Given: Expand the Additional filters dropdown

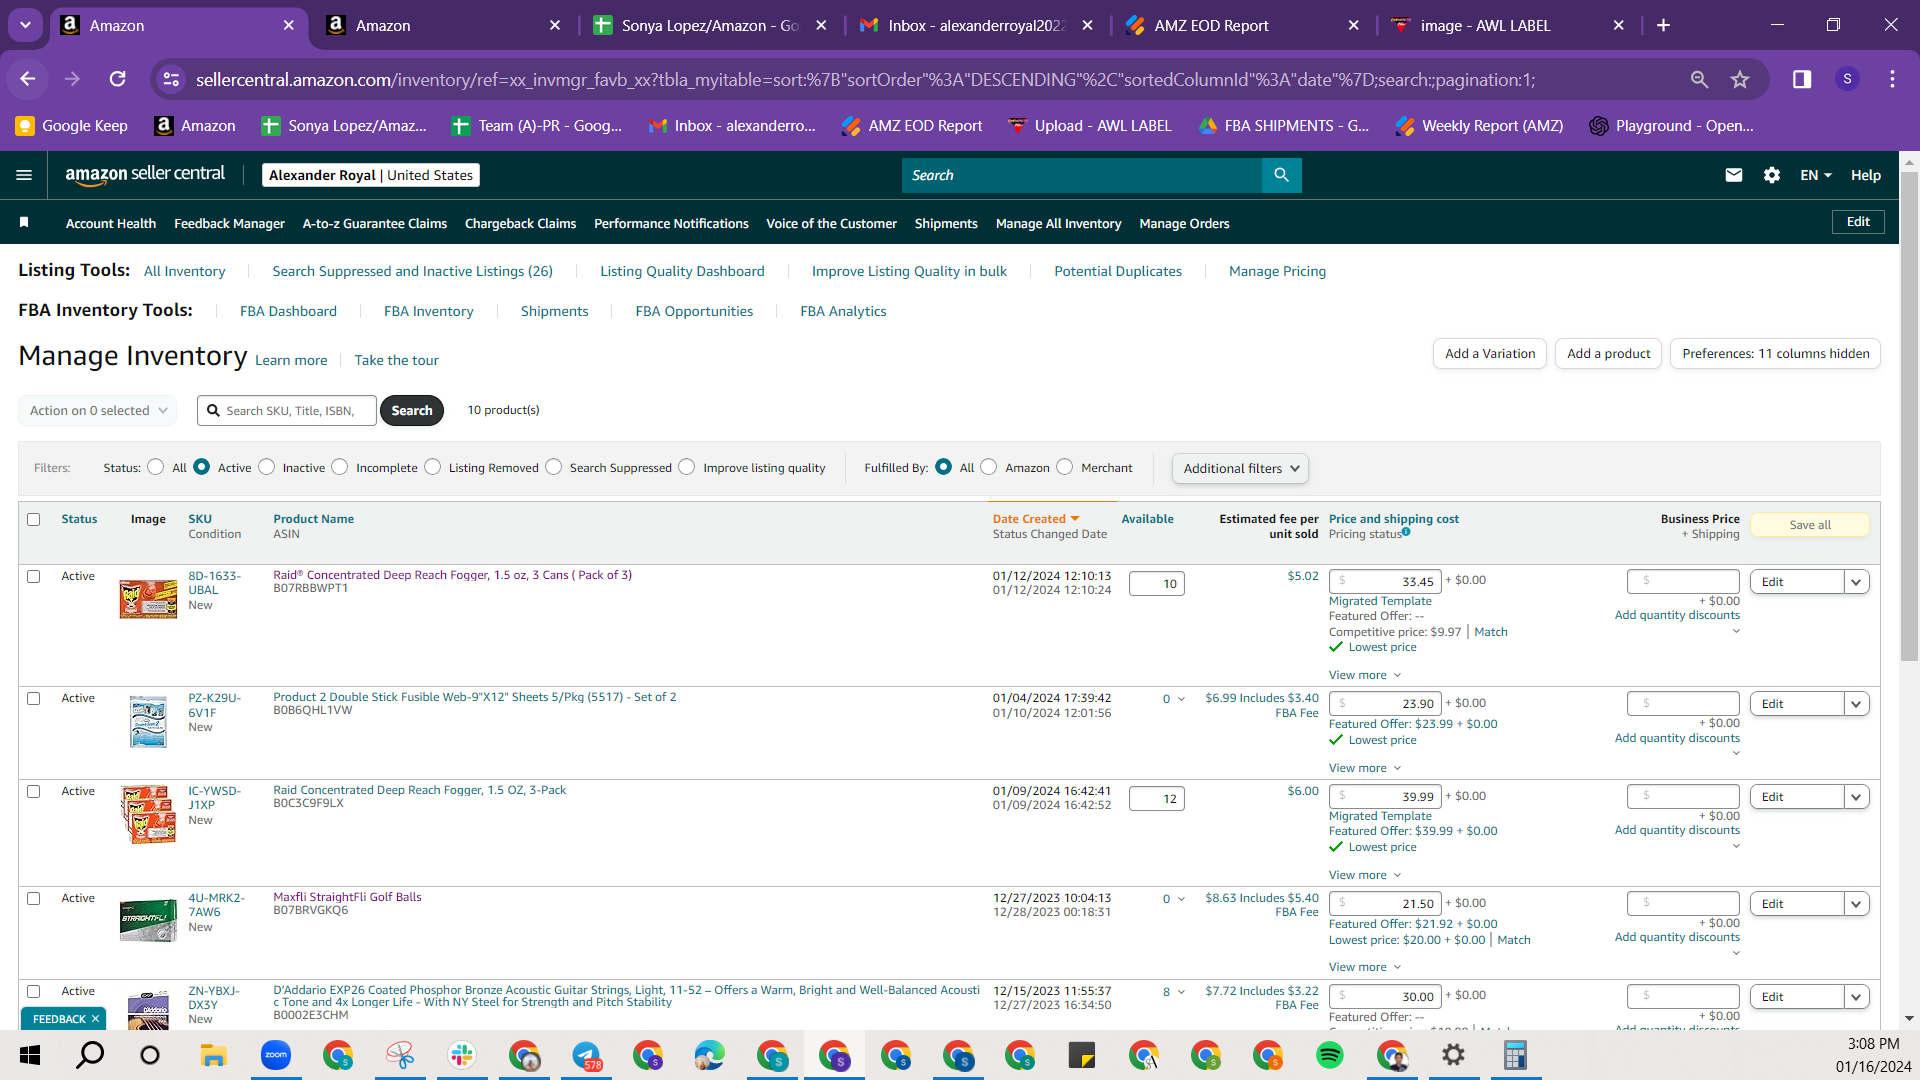Looking at the screenshot, I should [x=1240, y=469].
